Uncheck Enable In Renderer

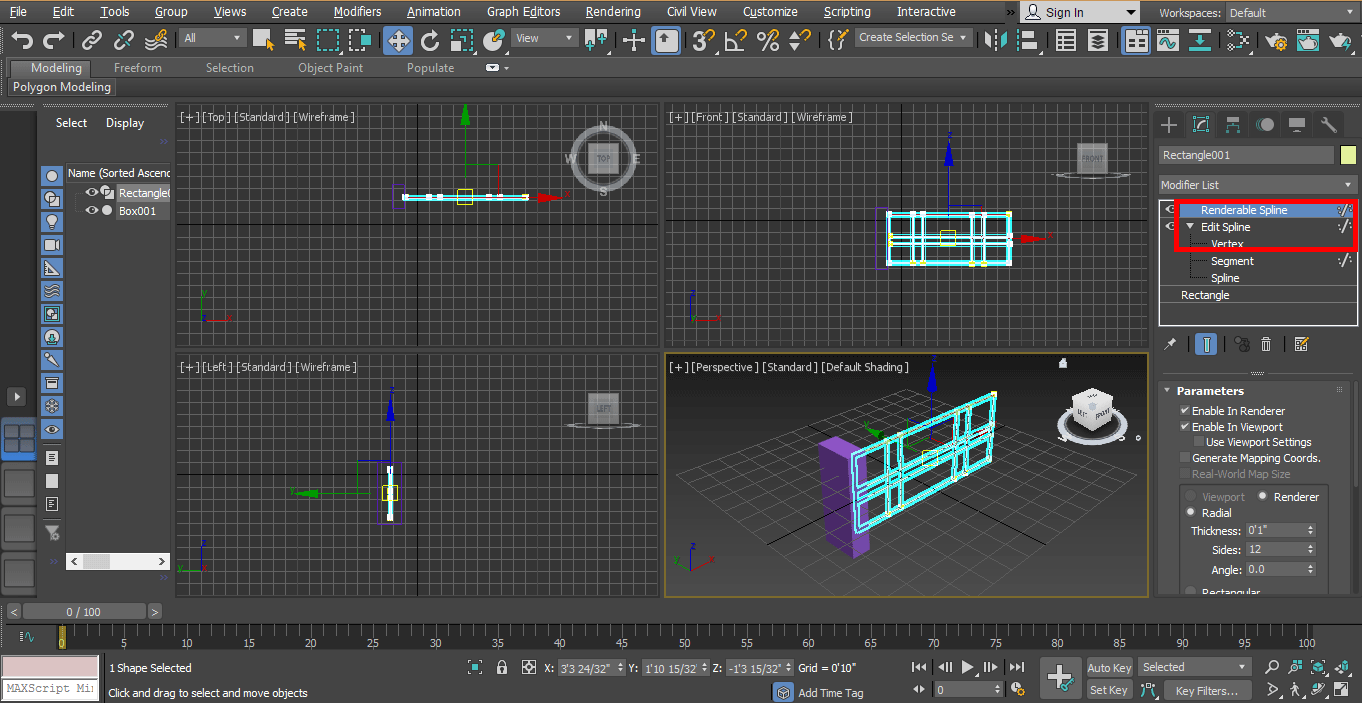click(x=1186, y=410)
